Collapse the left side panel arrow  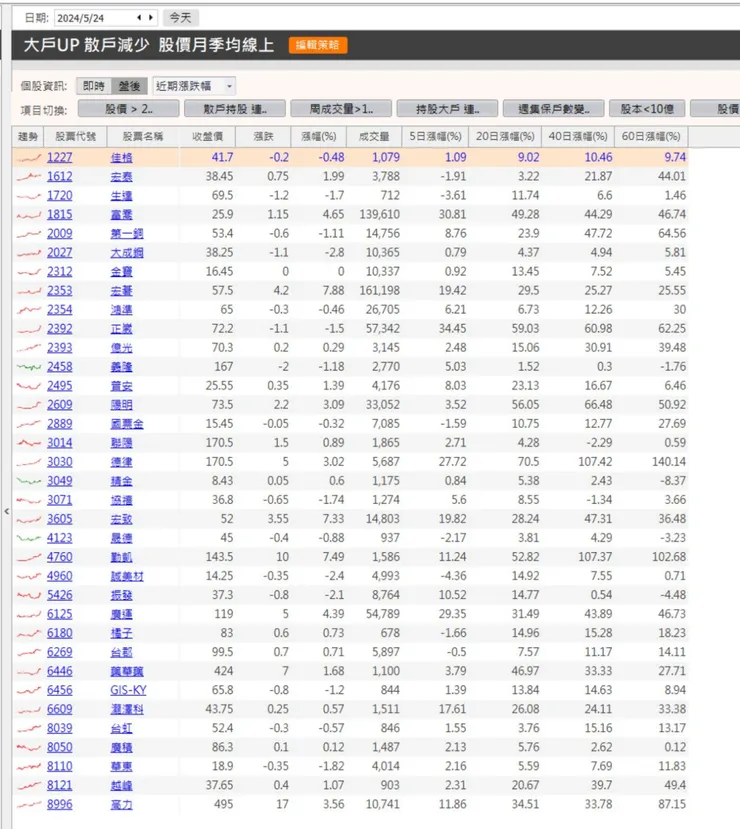coord(6,511)
